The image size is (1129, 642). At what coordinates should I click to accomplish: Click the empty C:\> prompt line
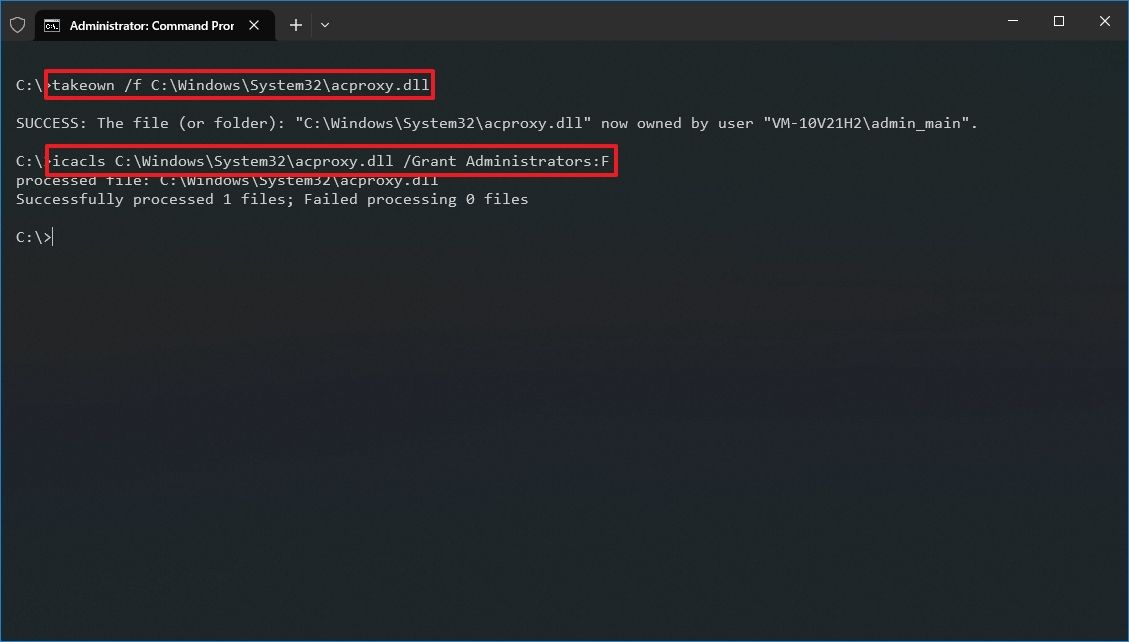[34, 237]
